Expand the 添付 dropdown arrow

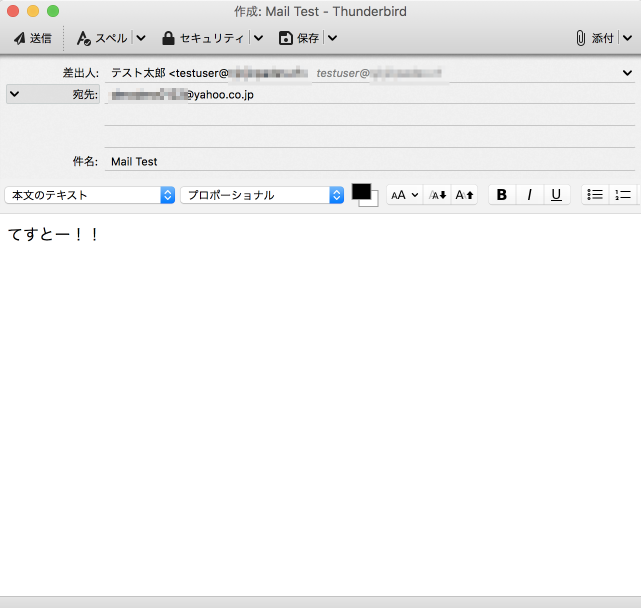point(628,38)
